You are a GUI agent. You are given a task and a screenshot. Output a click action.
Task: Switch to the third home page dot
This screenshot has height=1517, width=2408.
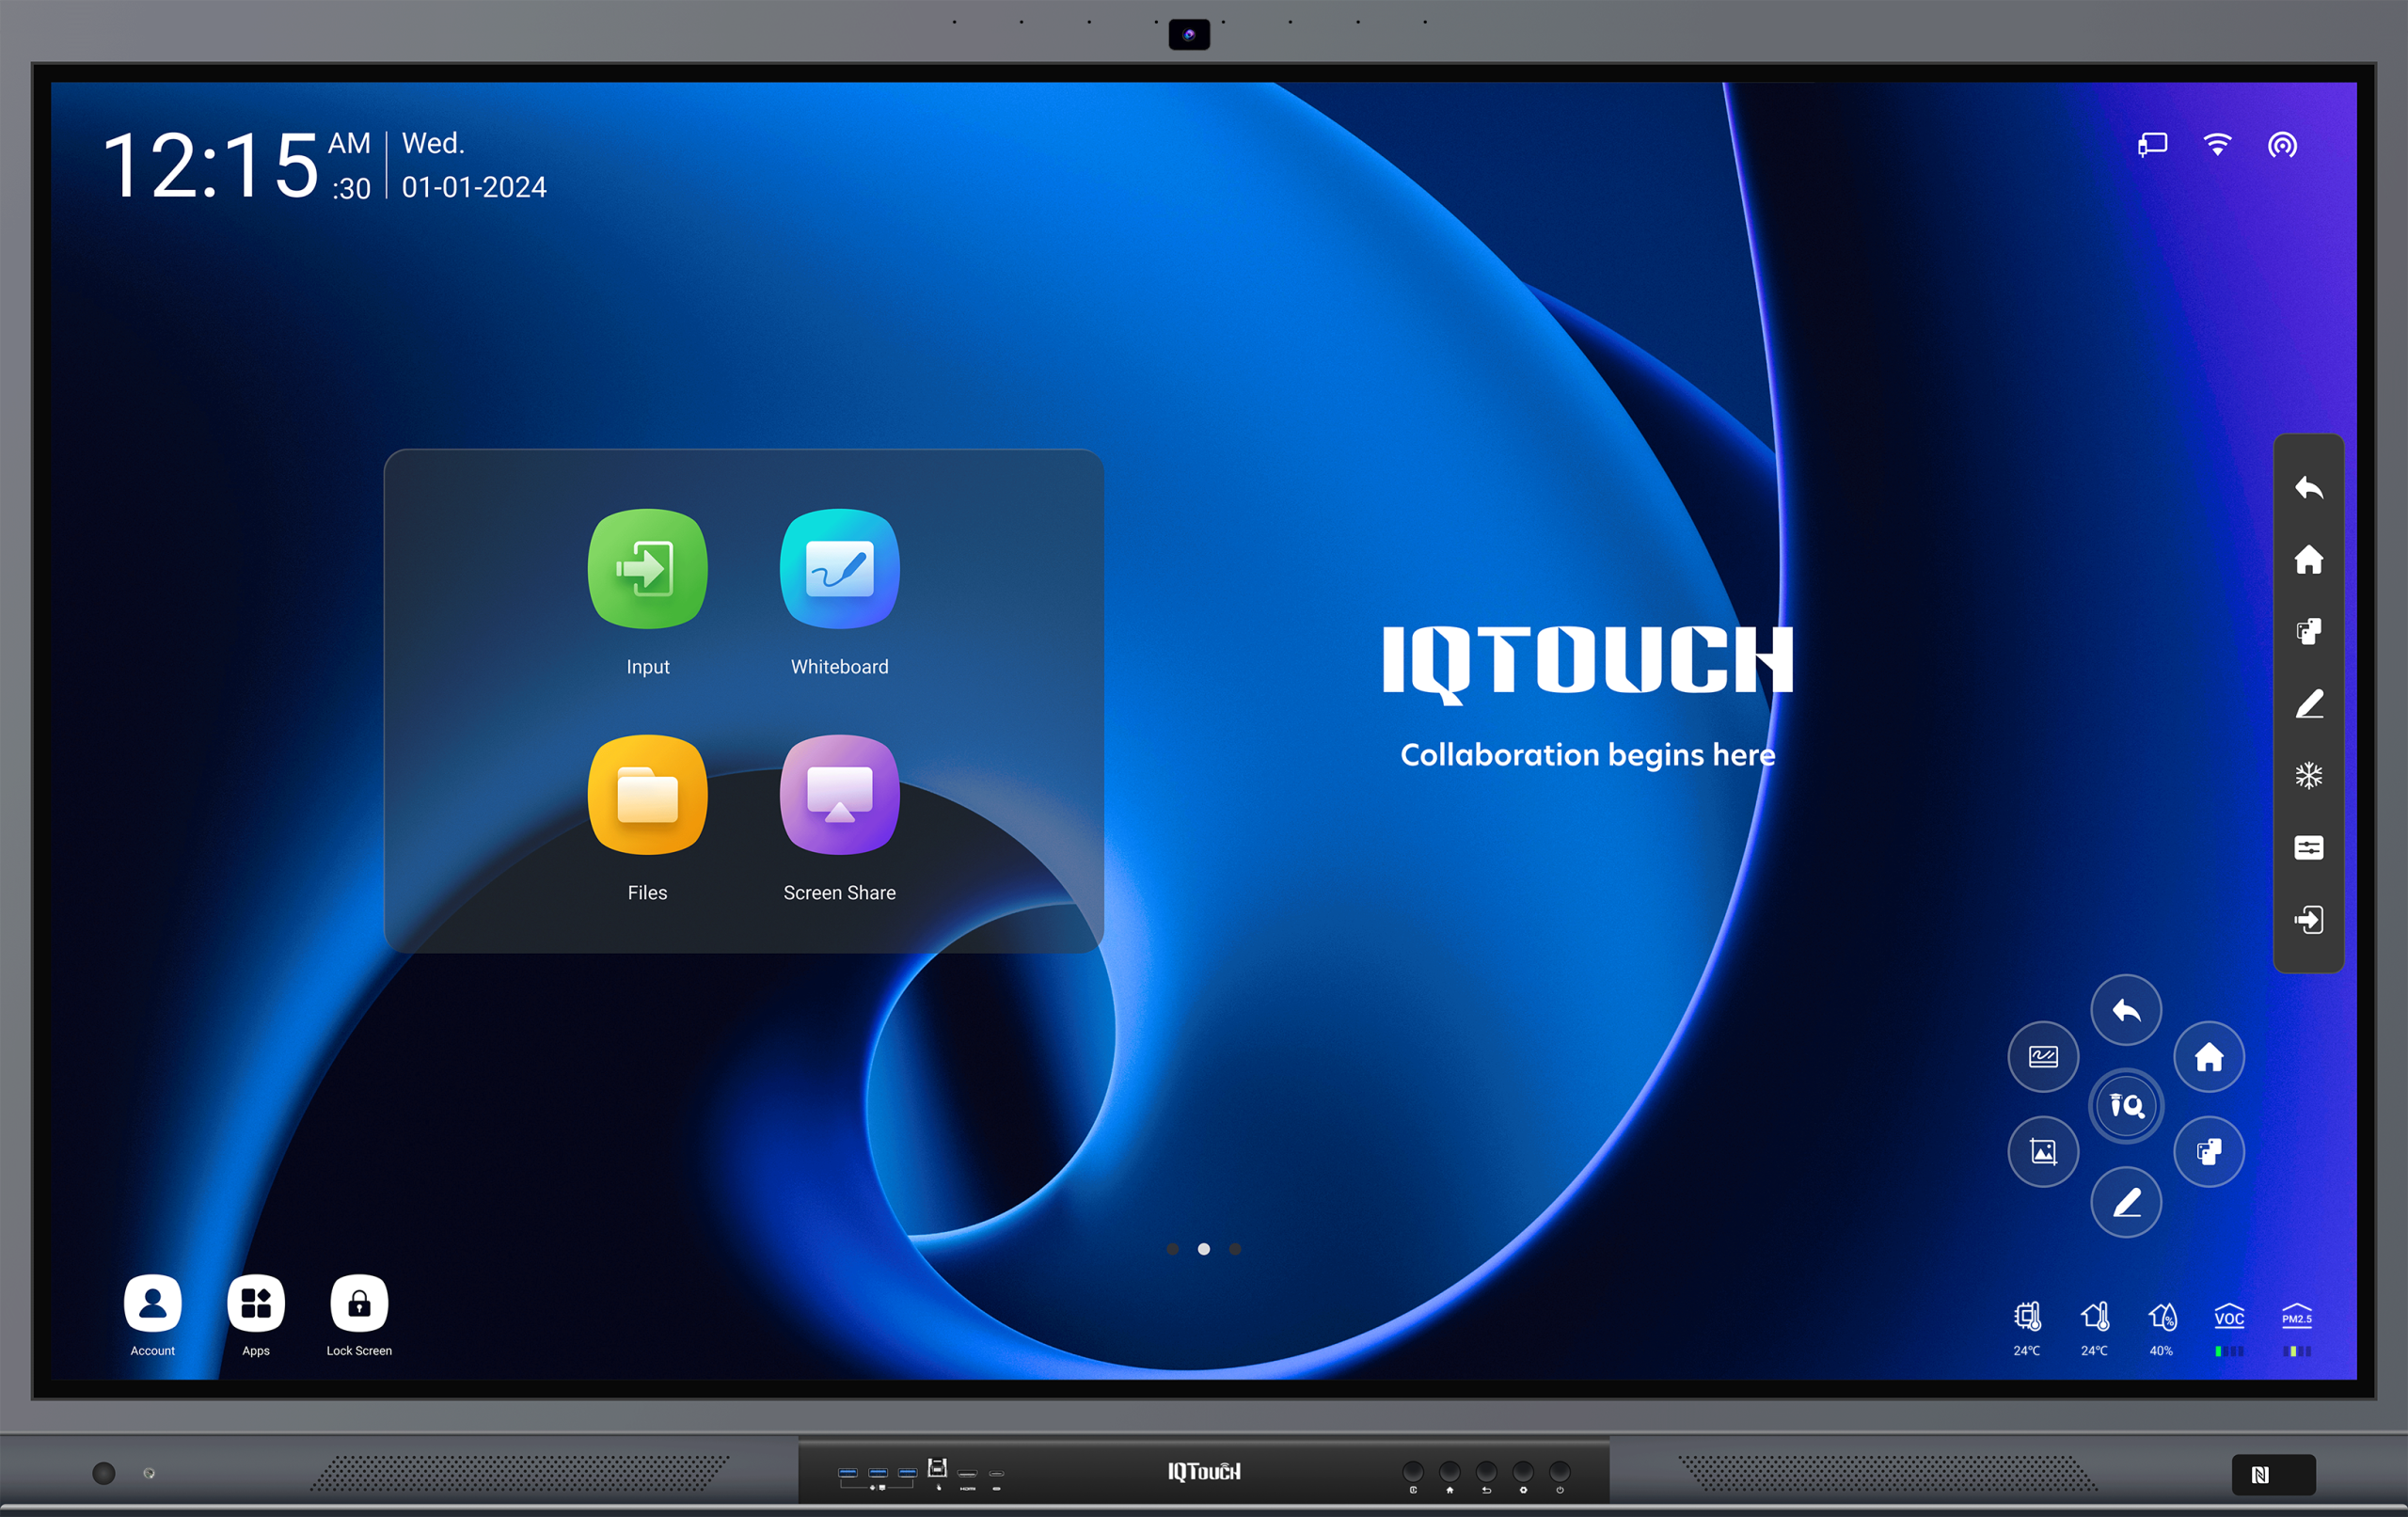click(1235, 1249)
